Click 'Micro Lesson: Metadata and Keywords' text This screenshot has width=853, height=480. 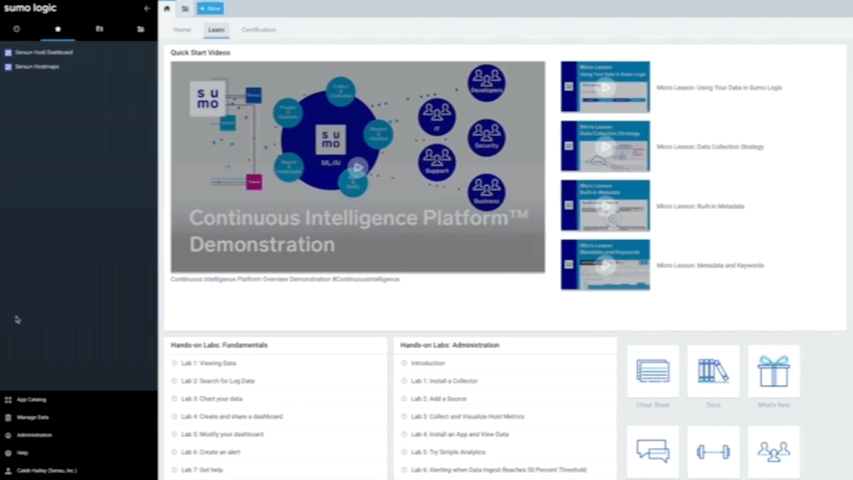click(x=710, y=266)
